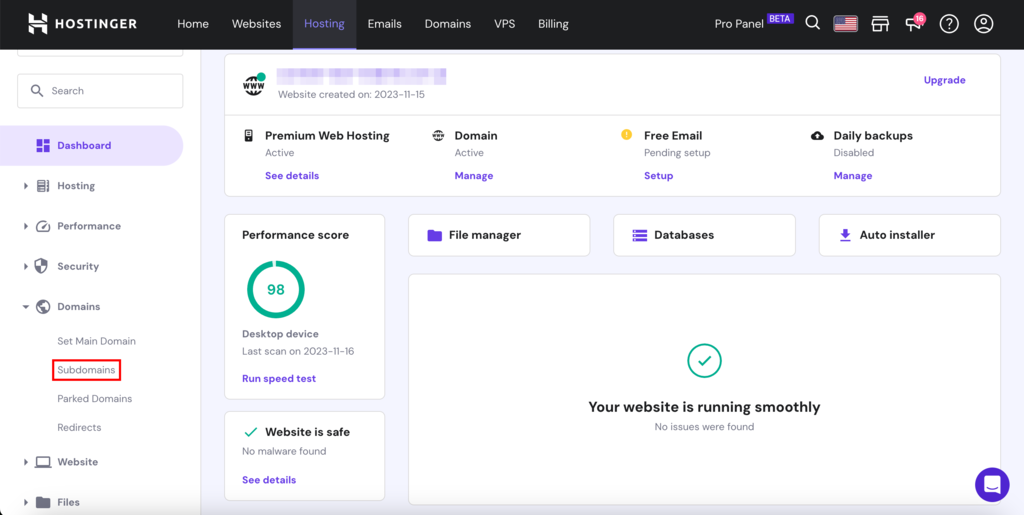Click the Run speed test link
The width and height of the screenshot is (1024, 515).
pos(279,379)
